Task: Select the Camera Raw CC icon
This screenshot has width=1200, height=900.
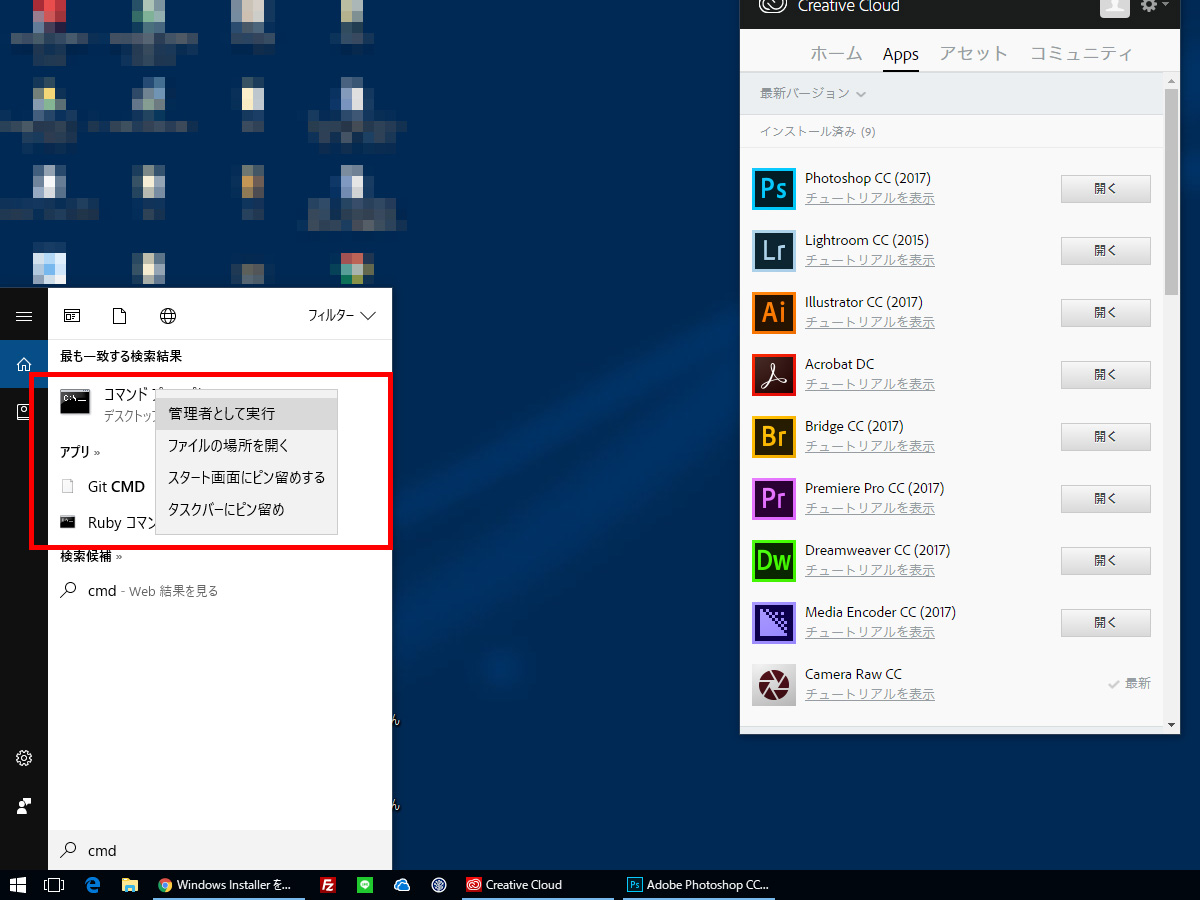Action: (x=773, y=685)
